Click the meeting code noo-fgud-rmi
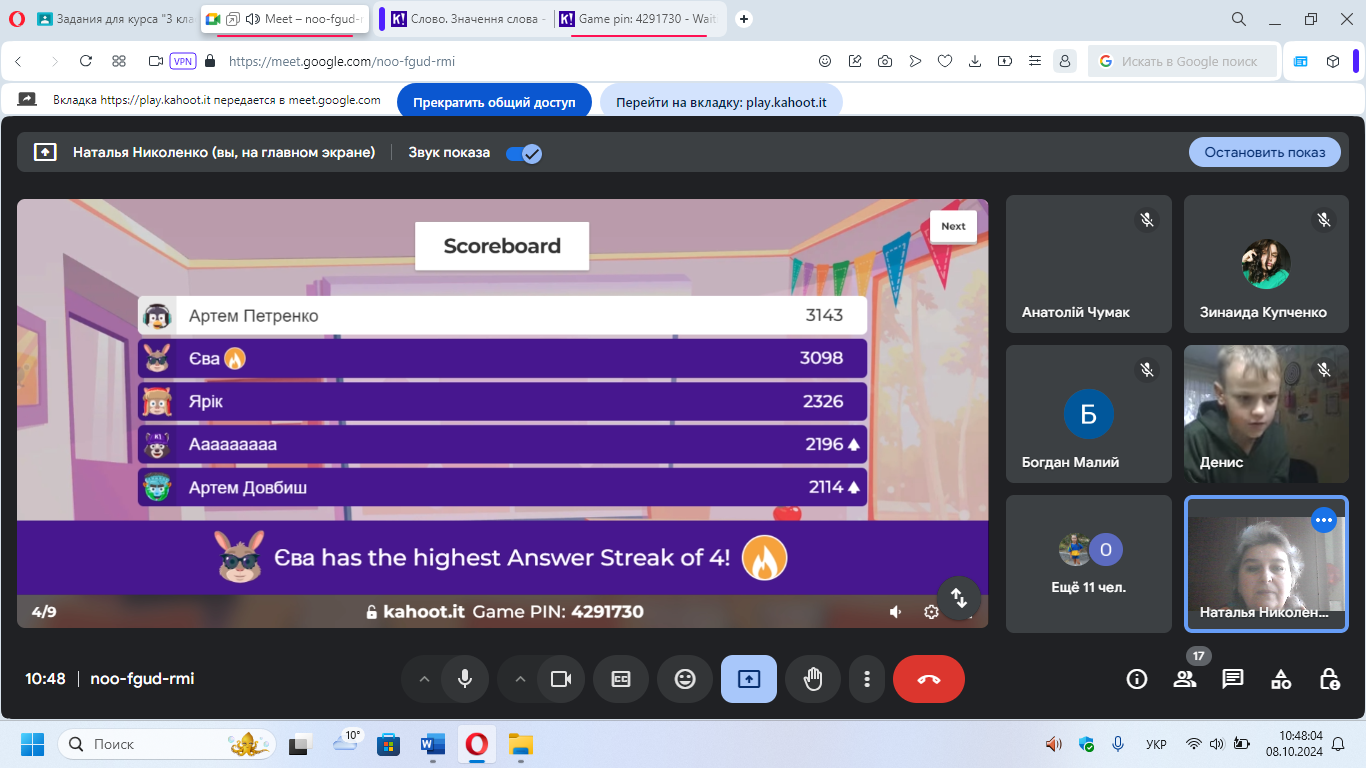Screen dimensions: 1366x768 (x=142, y=679)
